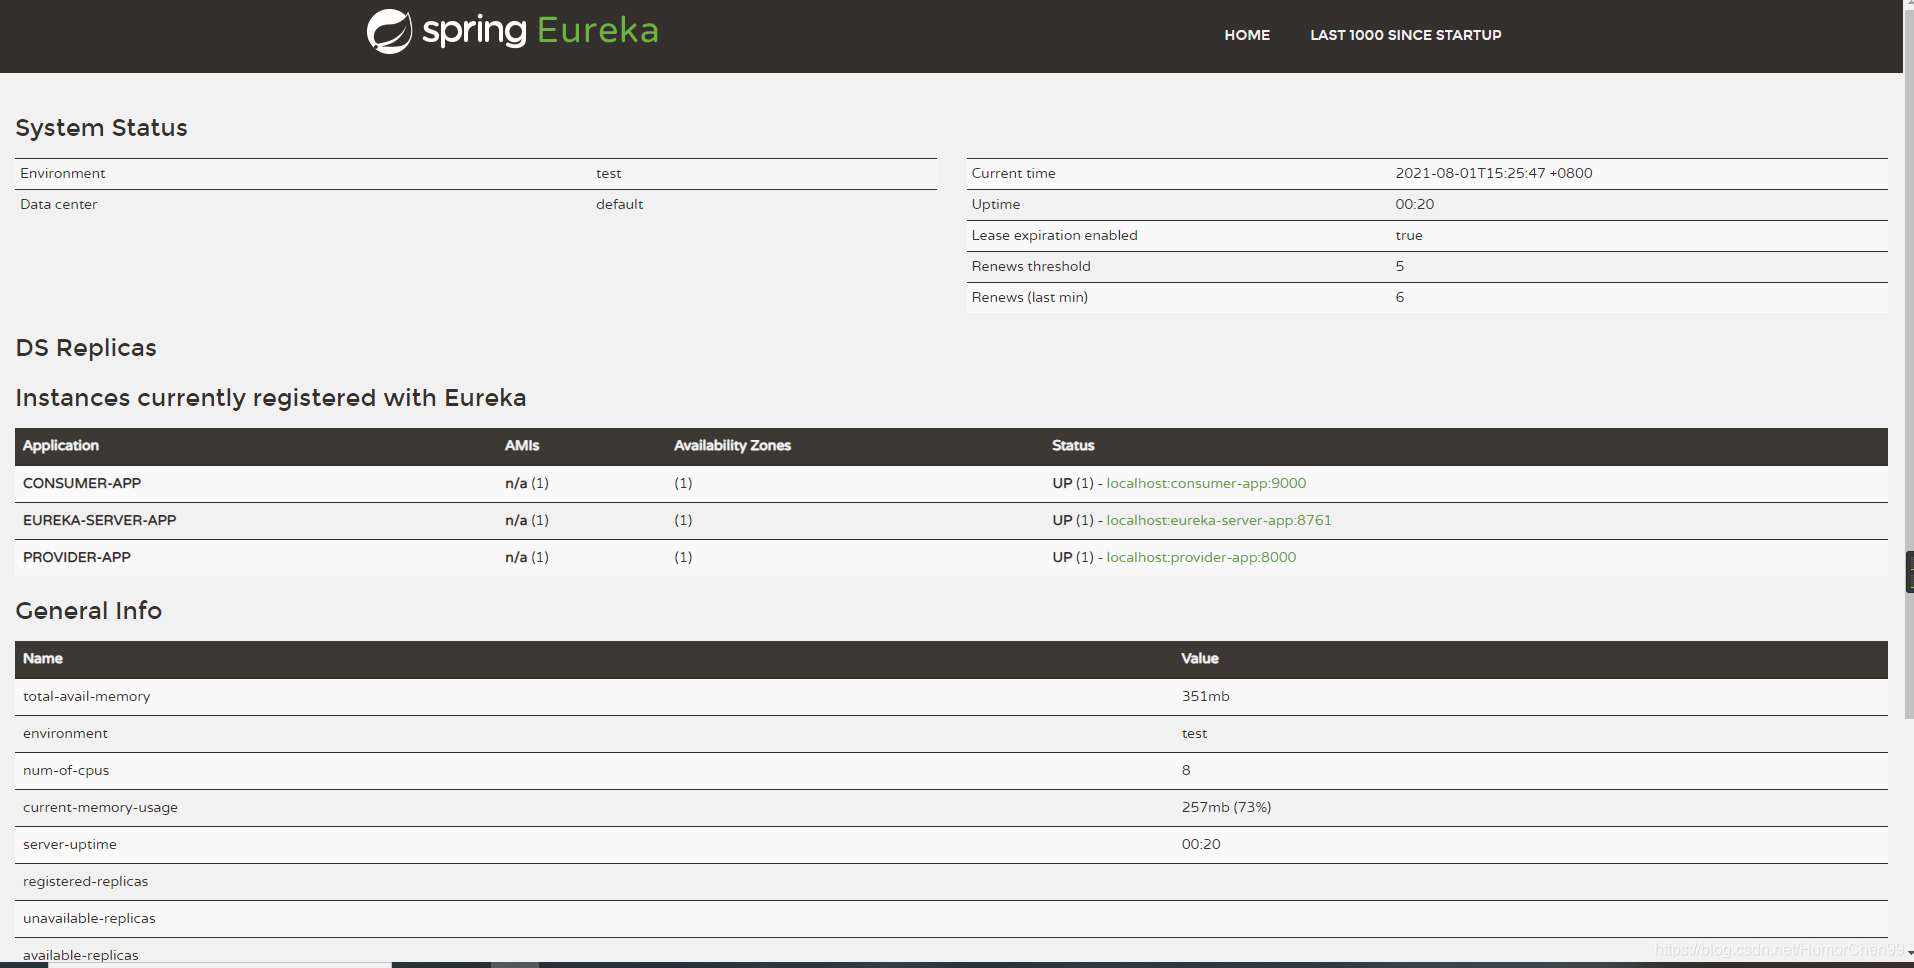This screenshot has width=1914, height=968.
Task: Select the 351mb memory value
Action: point(1206,696)
